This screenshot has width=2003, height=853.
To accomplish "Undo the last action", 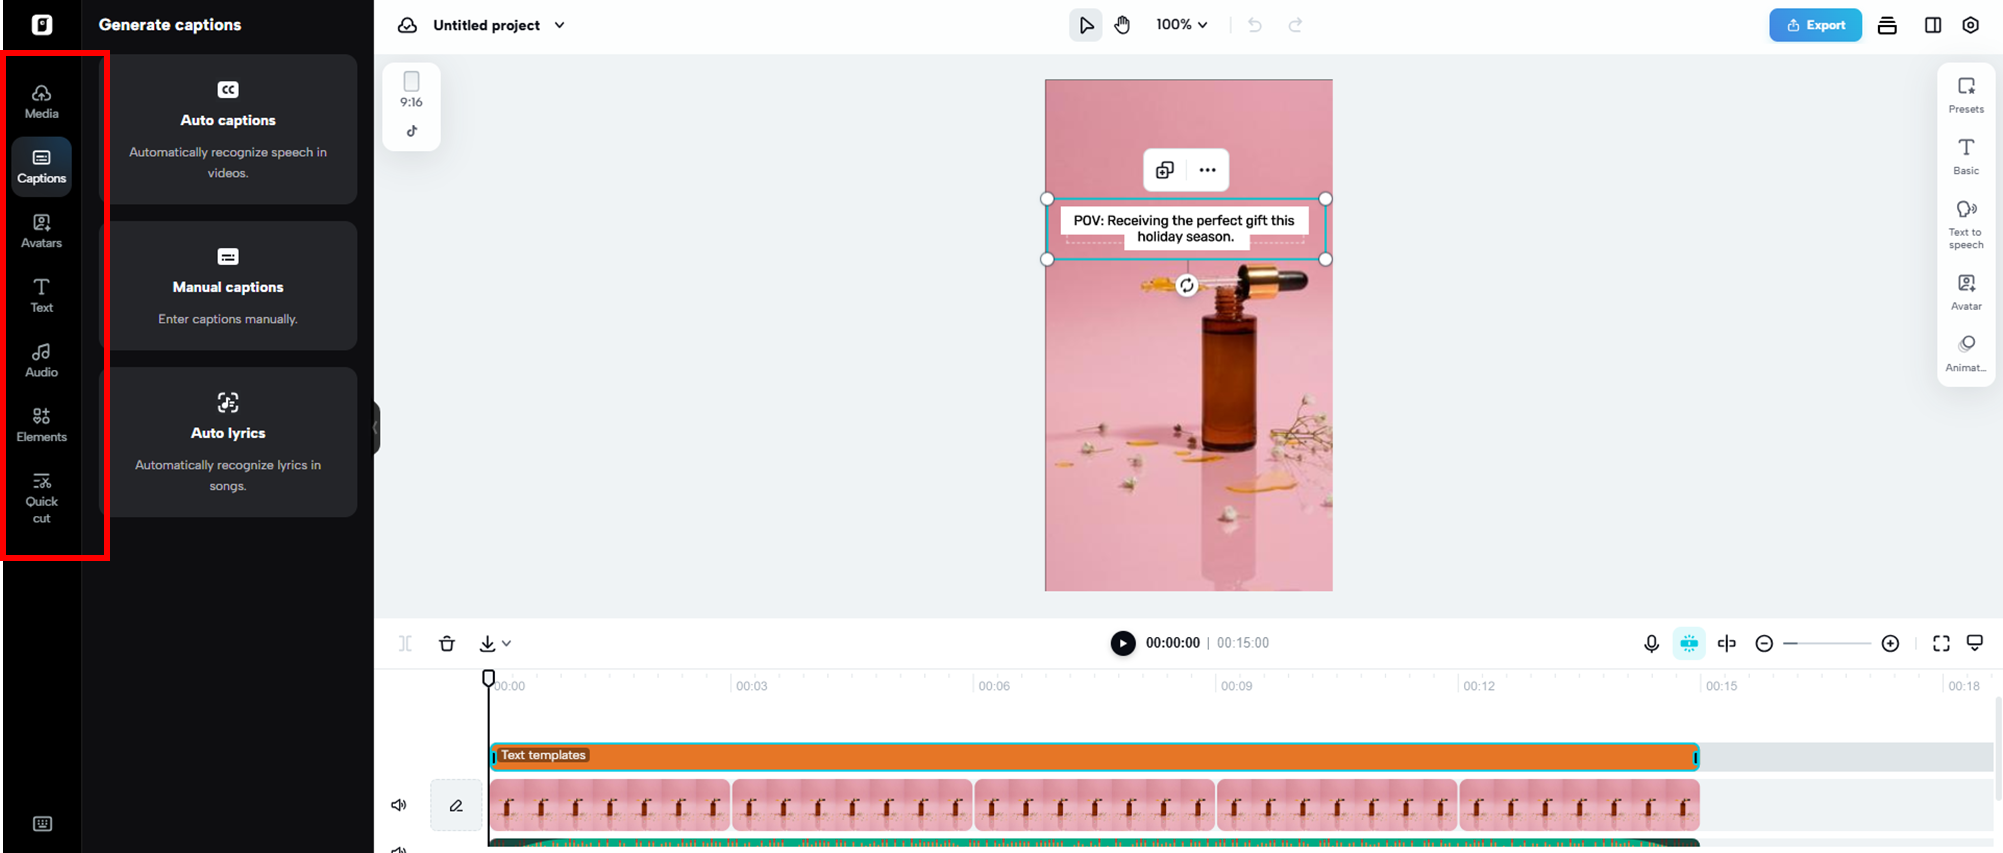I will pyautogui.click(x=1254, y=25).
